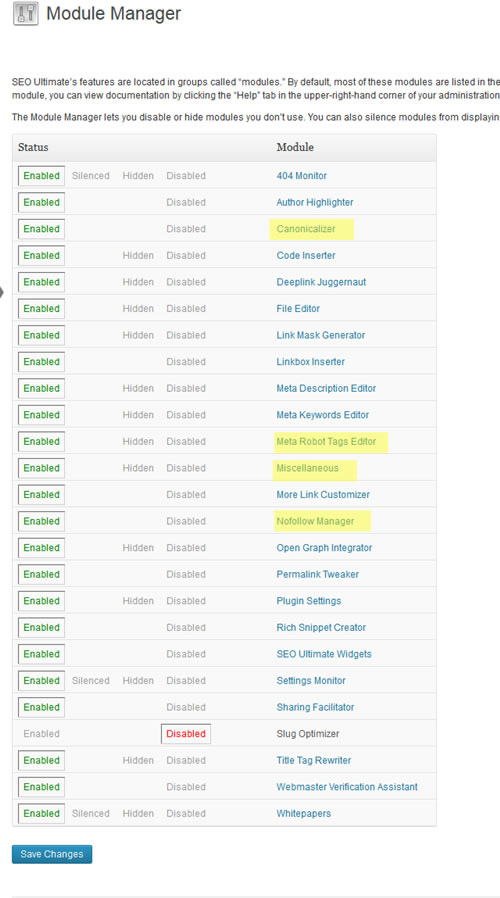Viewport: 500px width, 898px height.
Task: Open the Rich Snippet Creator link
Action: click(321, 627)
